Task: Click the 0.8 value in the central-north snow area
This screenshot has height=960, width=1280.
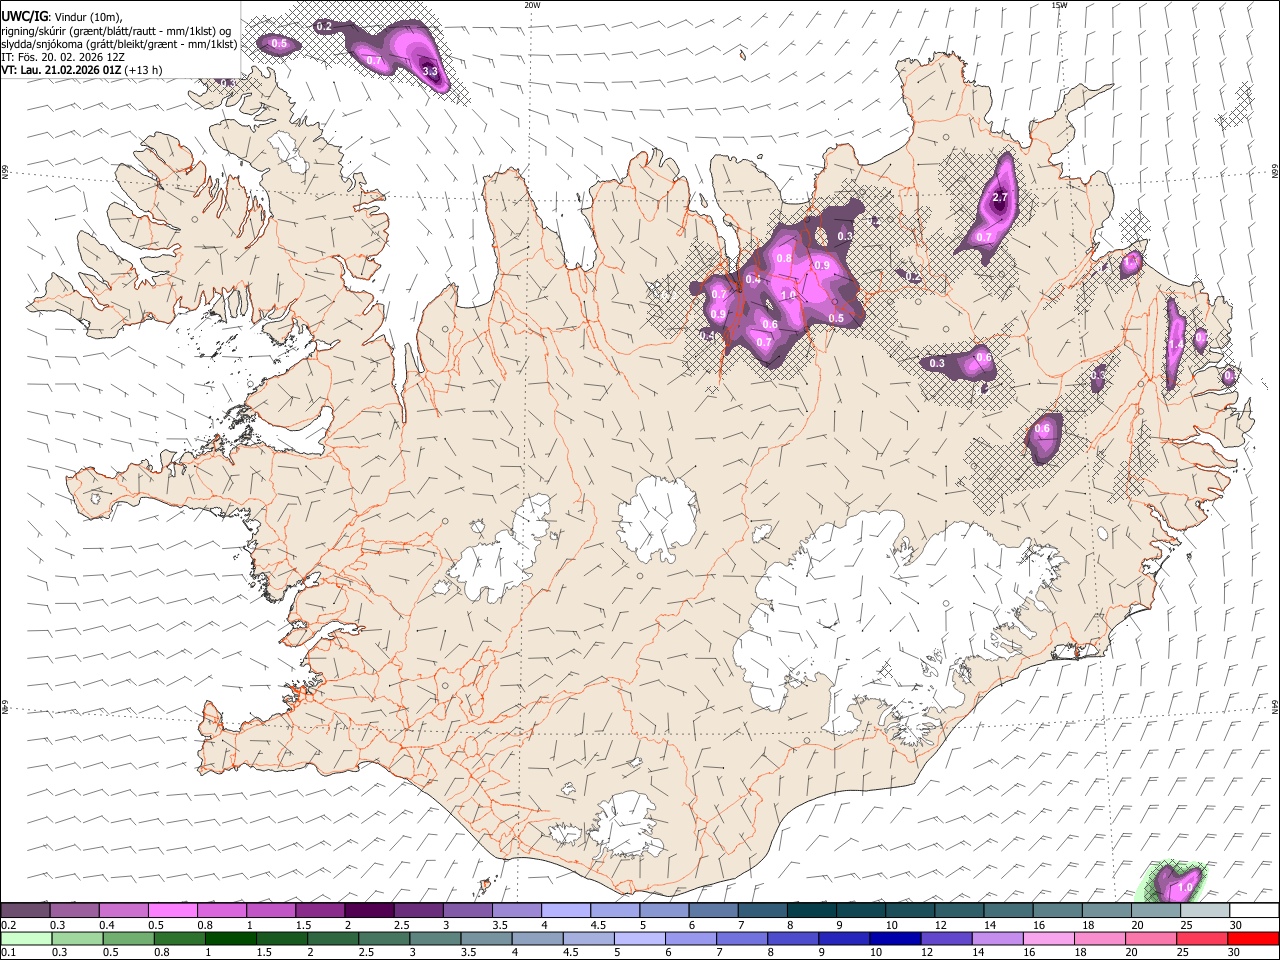Action: tap(784, 259)
